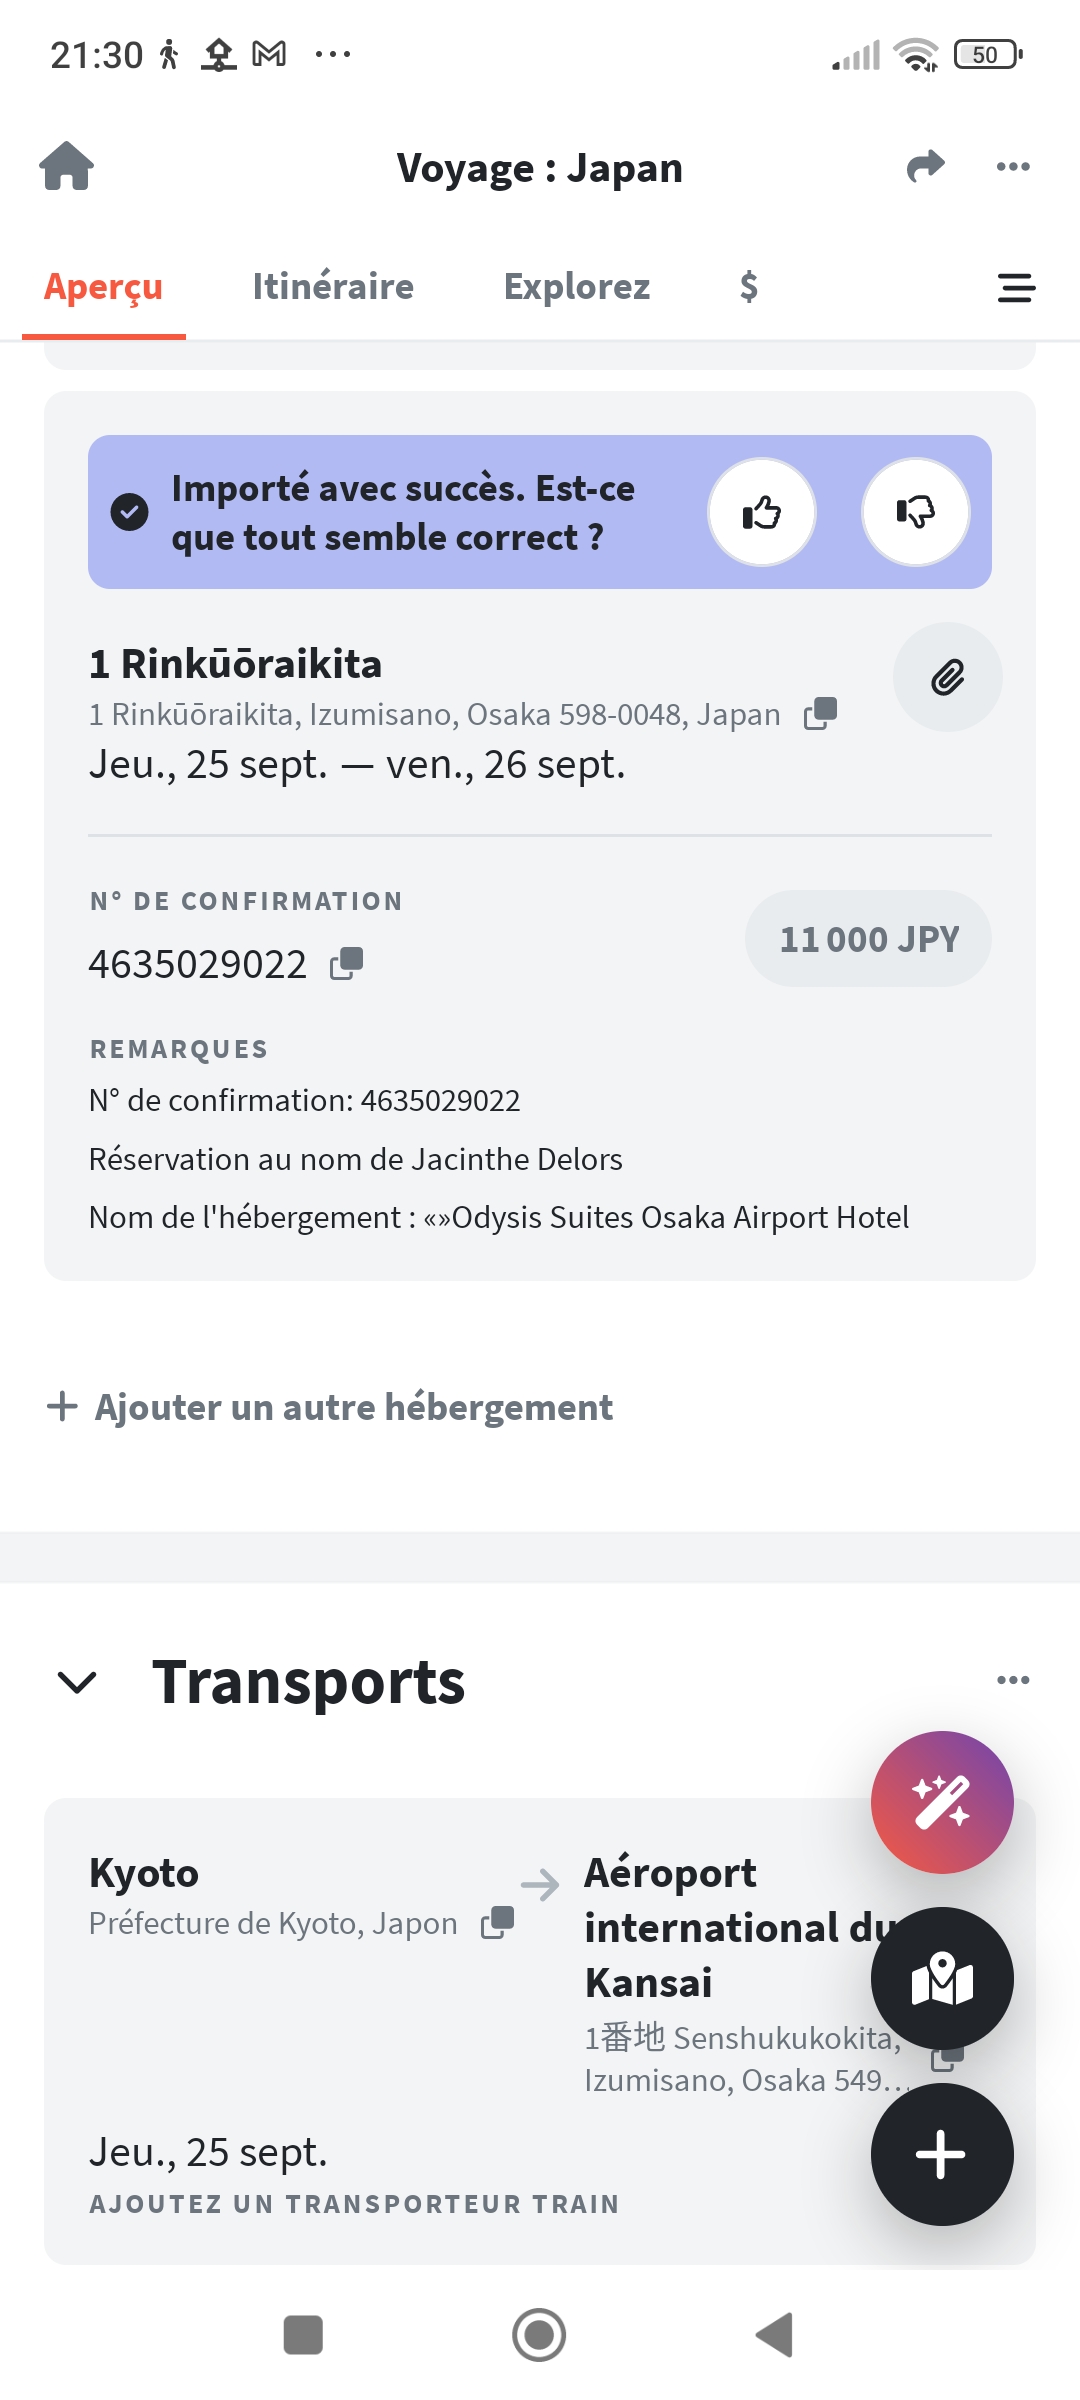The image size is (1080, 2400).
Task: Tap the plus add floating button
Action: (941, 2154)
